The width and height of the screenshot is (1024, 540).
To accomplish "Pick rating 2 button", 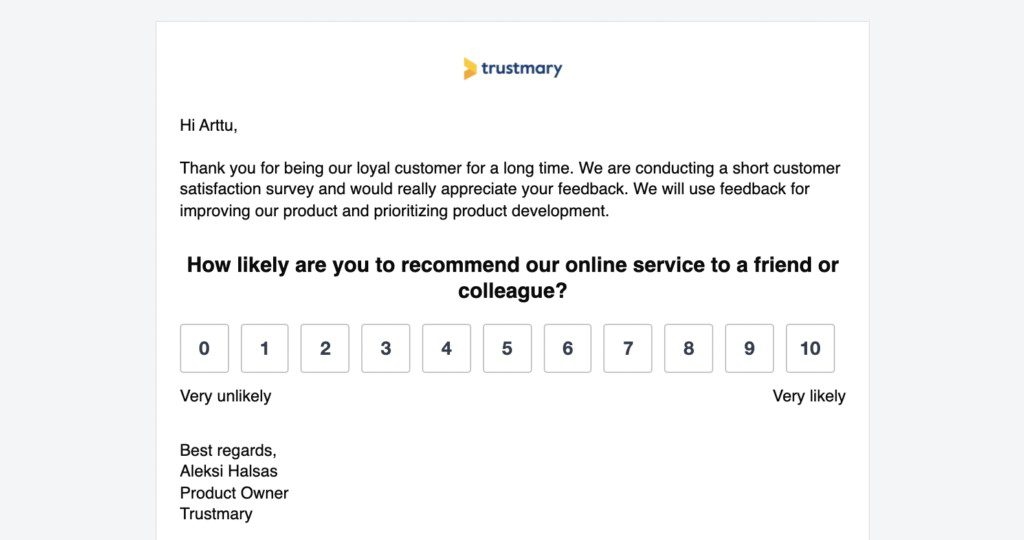I will click(325, 348).
